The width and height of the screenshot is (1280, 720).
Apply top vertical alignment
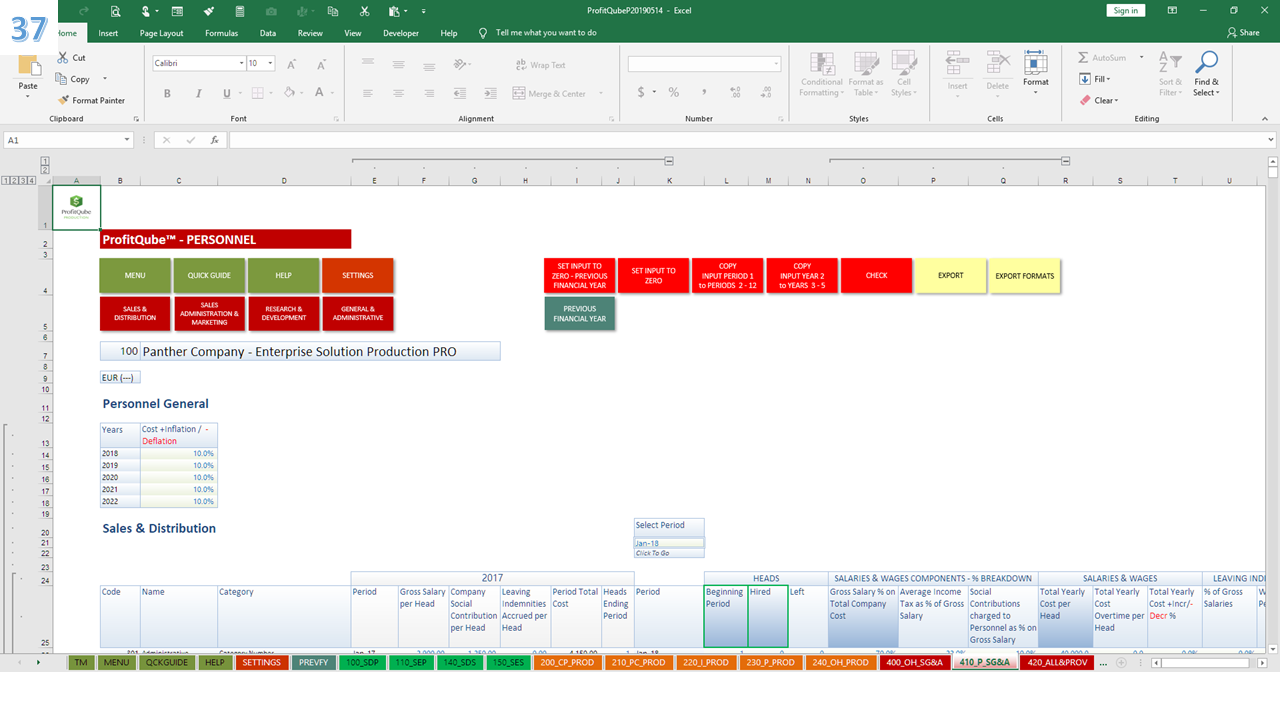click(x=368, y=63)
